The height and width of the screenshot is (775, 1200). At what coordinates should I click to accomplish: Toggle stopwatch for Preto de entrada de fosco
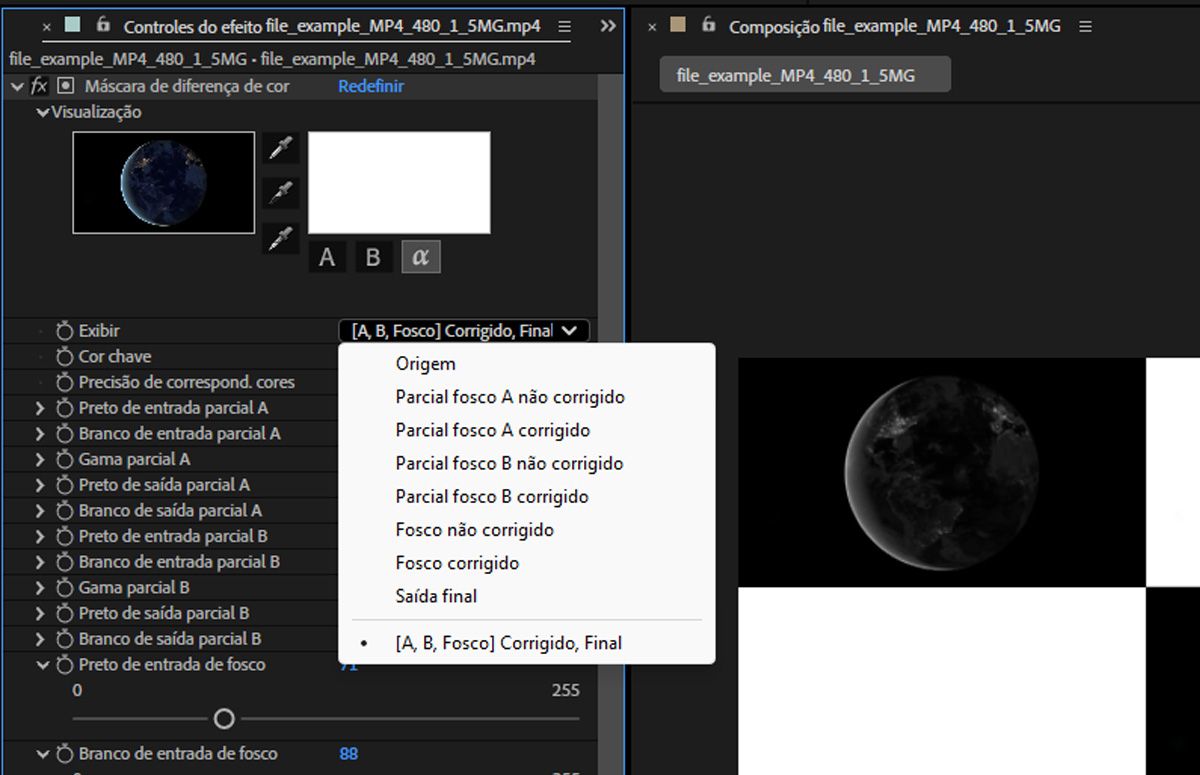(x=65, y=664)
